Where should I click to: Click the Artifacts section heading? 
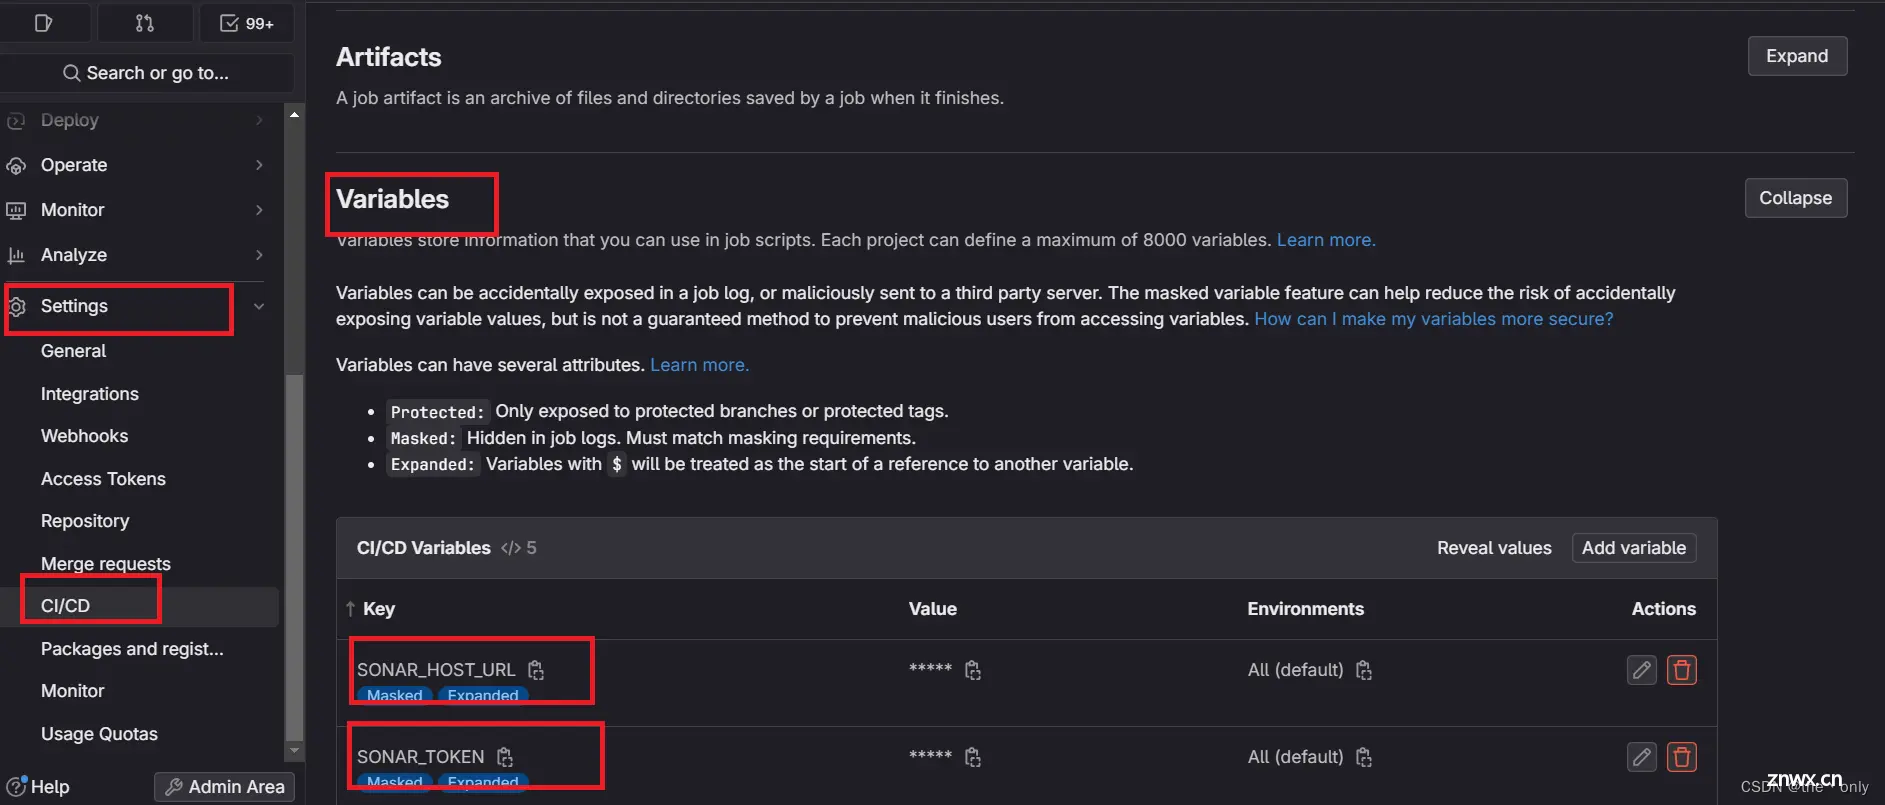(x=388, y=57)
